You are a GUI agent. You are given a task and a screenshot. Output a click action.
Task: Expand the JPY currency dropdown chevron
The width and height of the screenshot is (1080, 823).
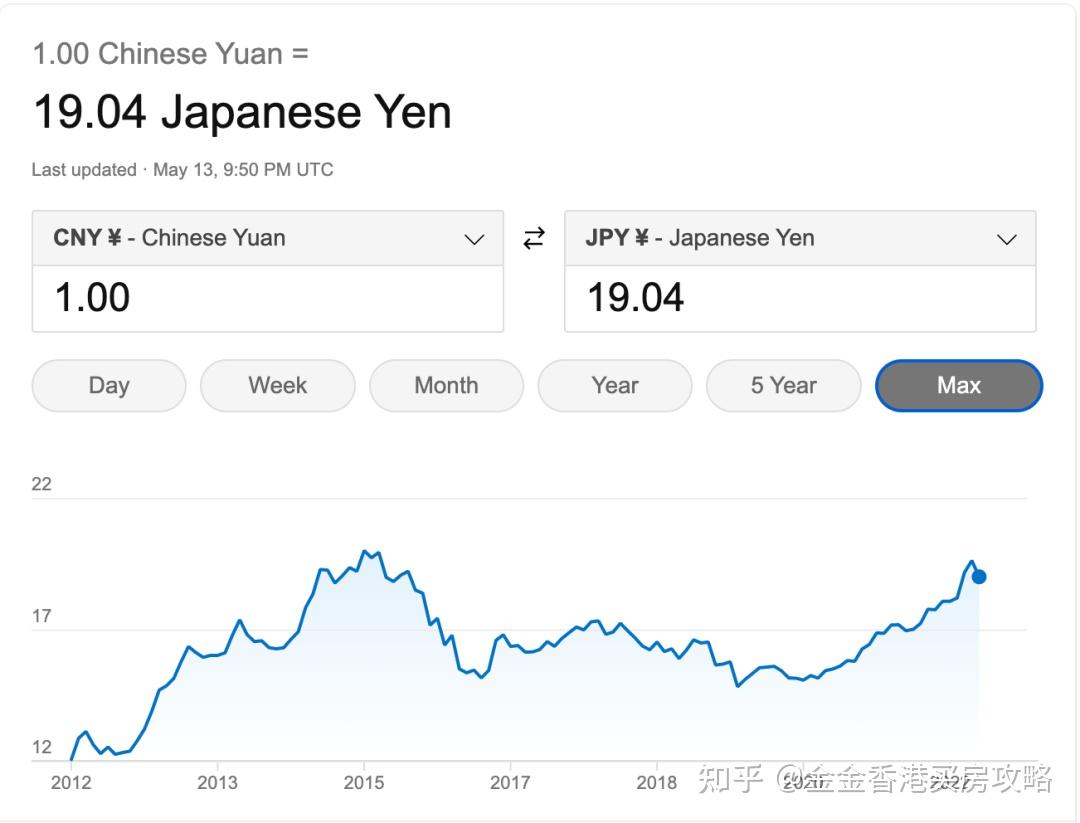(x=1007, y=239)
